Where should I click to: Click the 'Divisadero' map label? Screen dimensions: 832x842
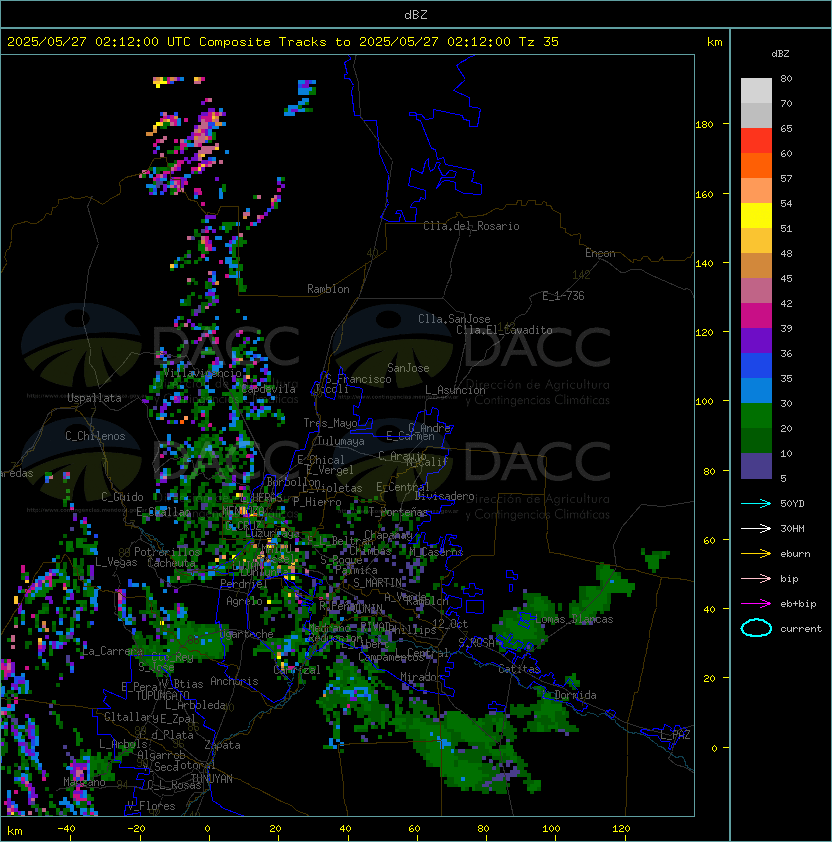[x=445, y=496]
